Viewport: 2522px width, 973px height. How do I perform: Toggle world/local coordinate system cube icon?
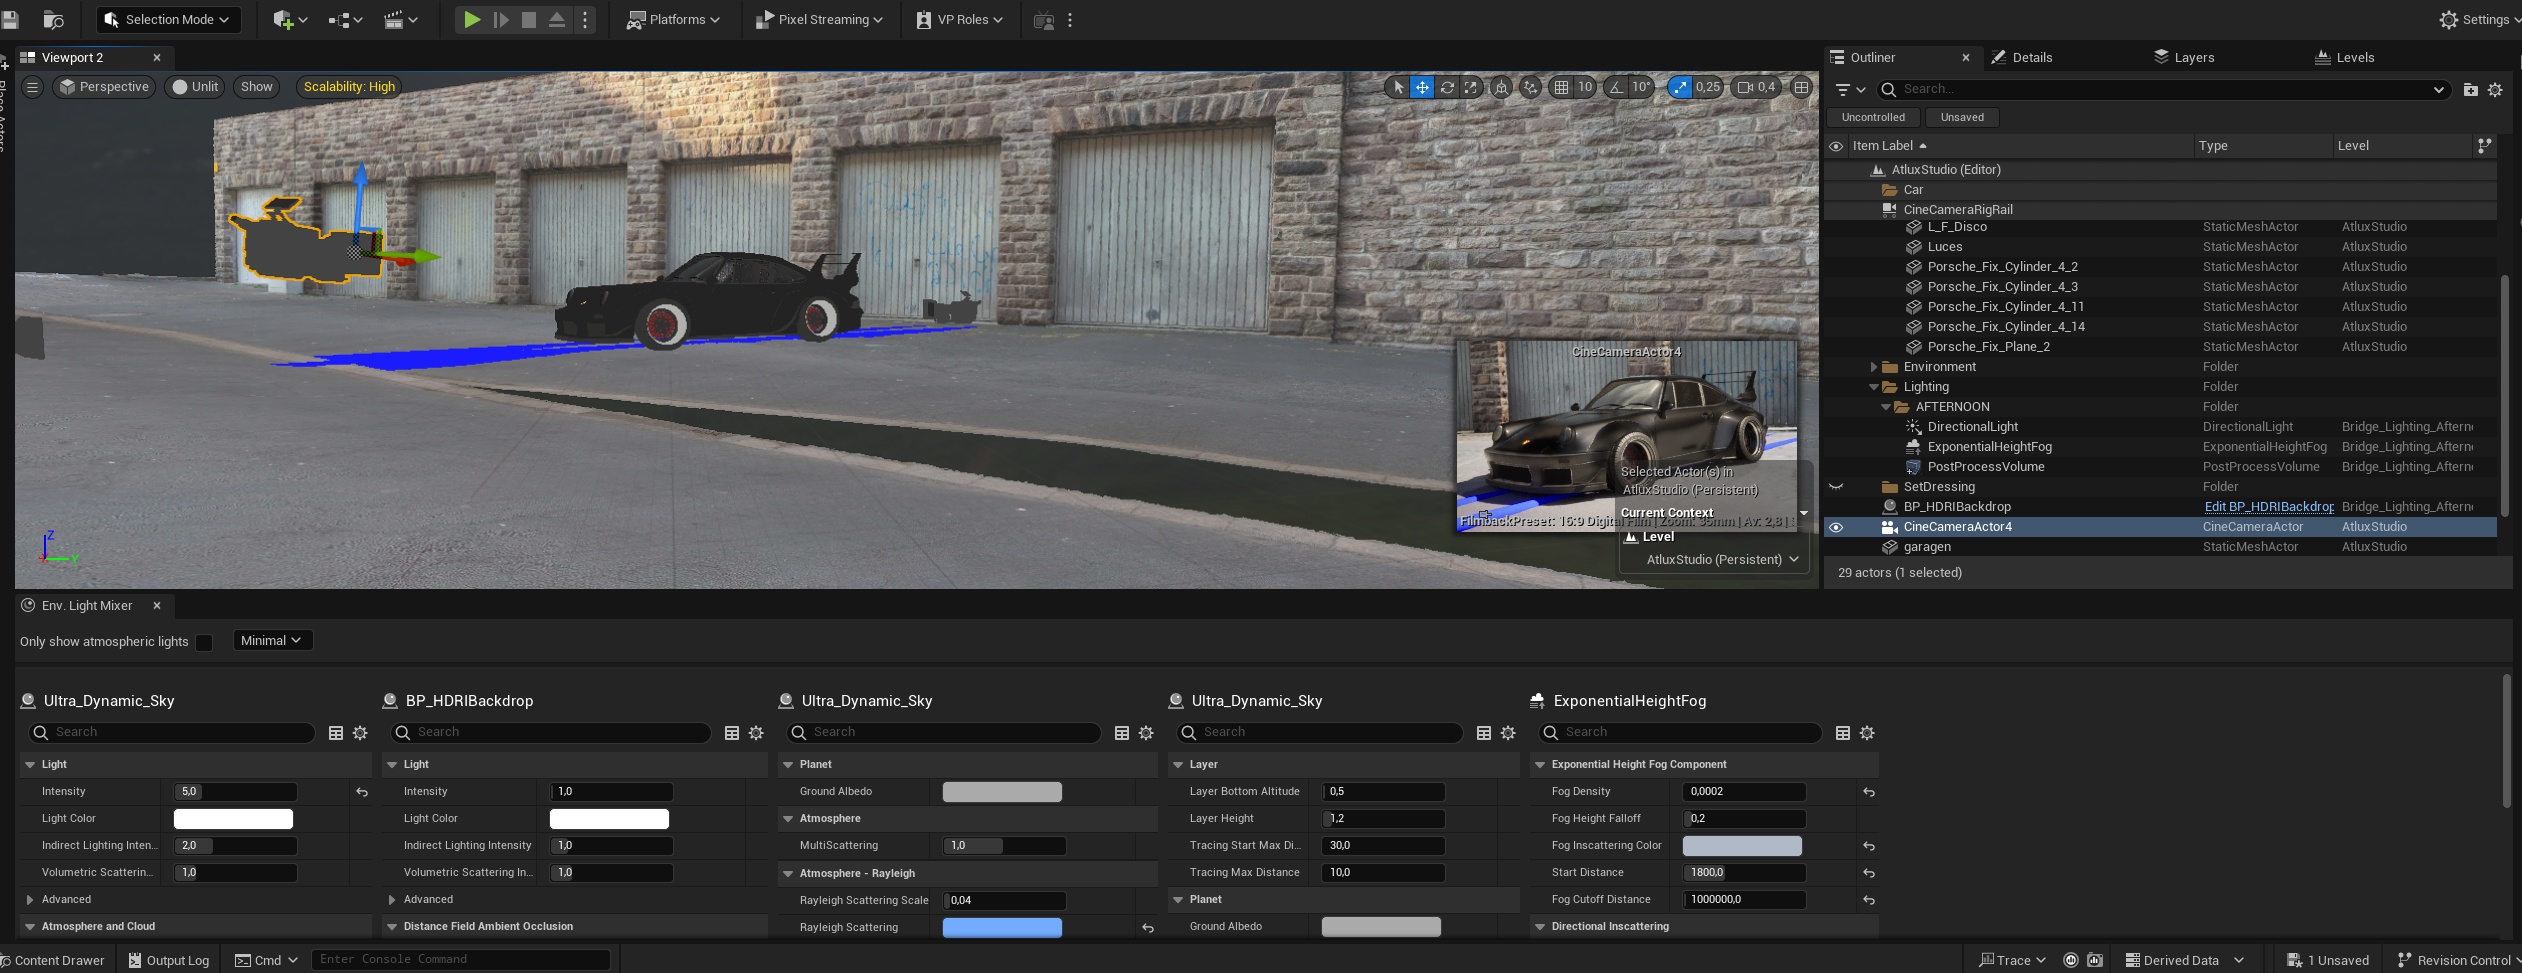pyautogui.click(x=1501, y=87)
